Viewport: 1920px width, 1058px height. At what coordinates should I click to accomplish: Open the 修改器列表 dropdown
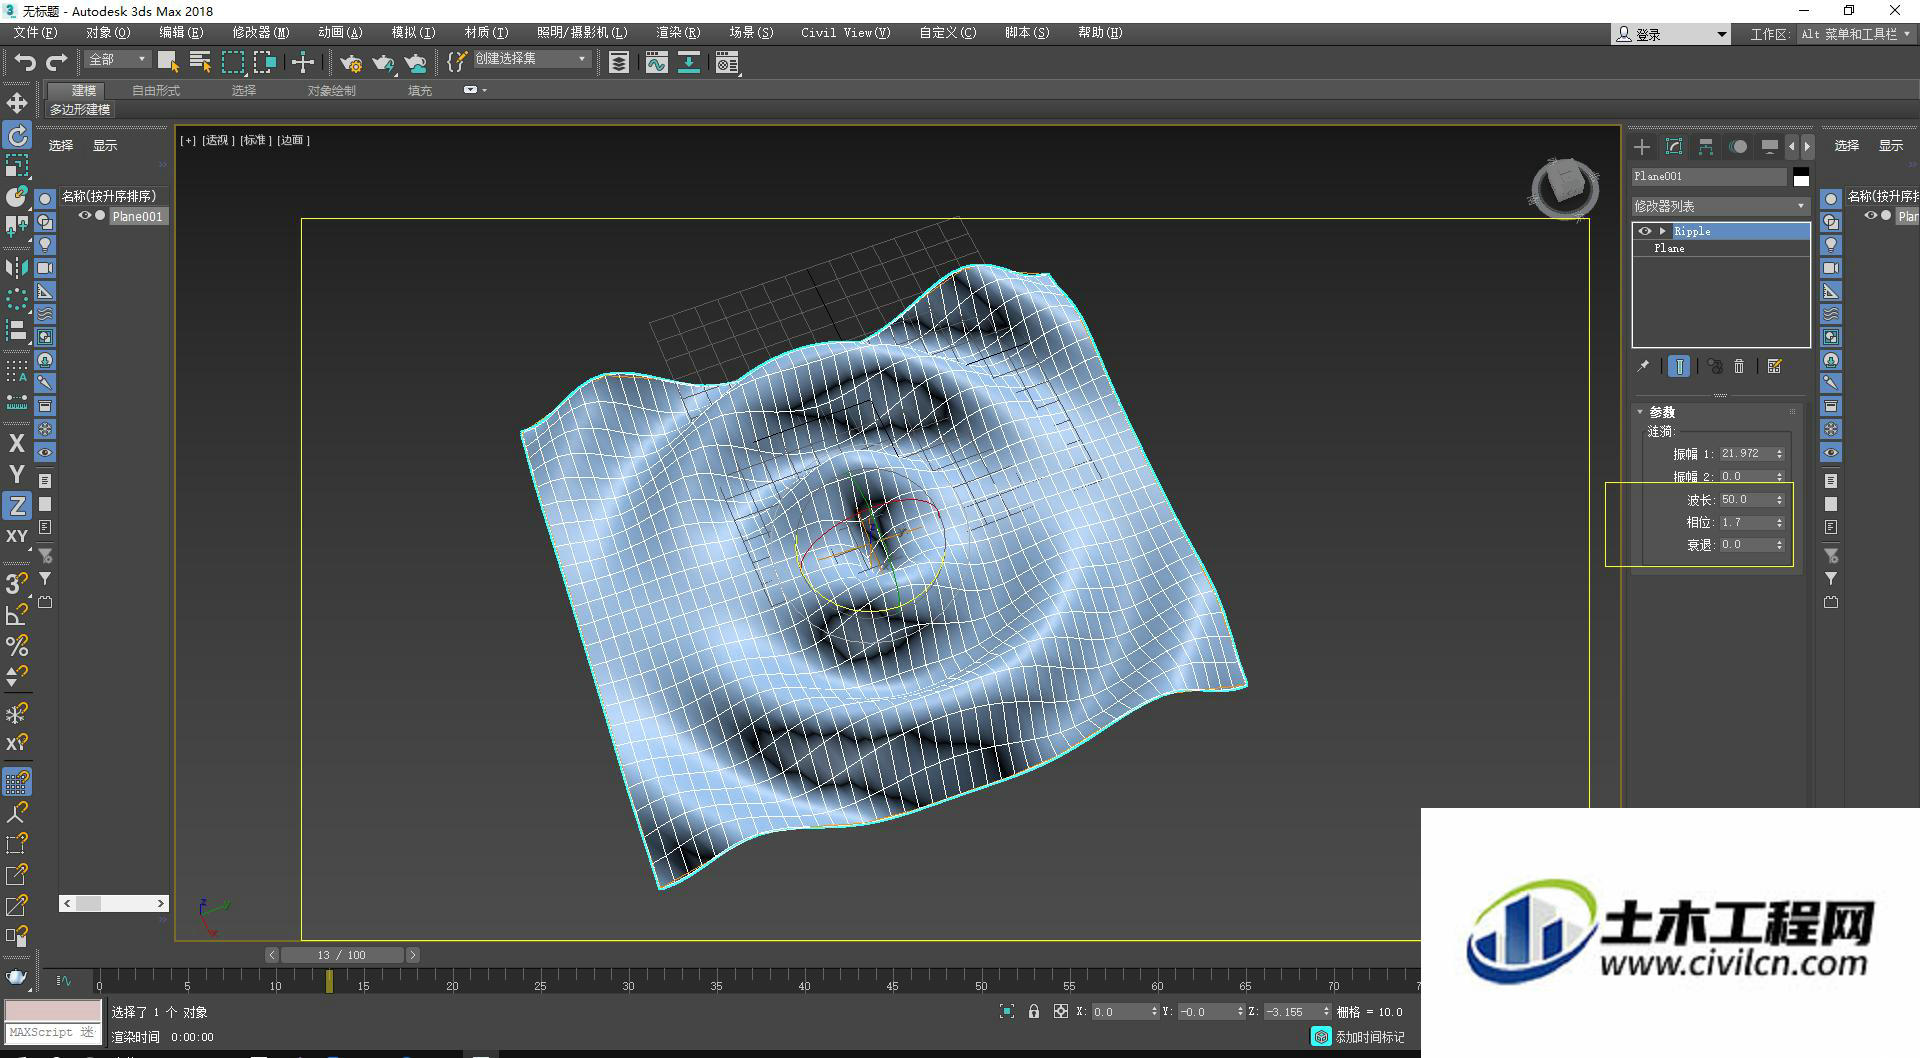1720,206
